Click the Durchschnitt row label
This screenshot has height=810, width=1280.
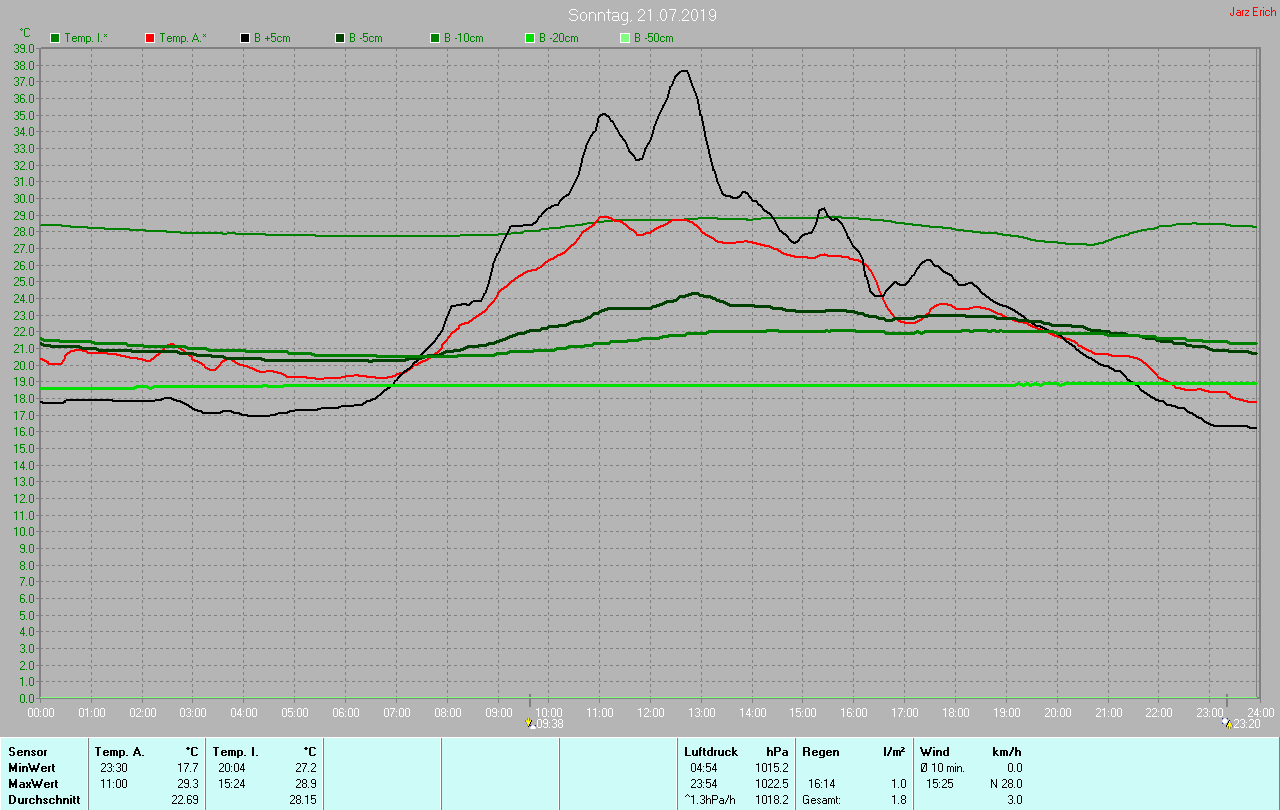coord(44,800)
